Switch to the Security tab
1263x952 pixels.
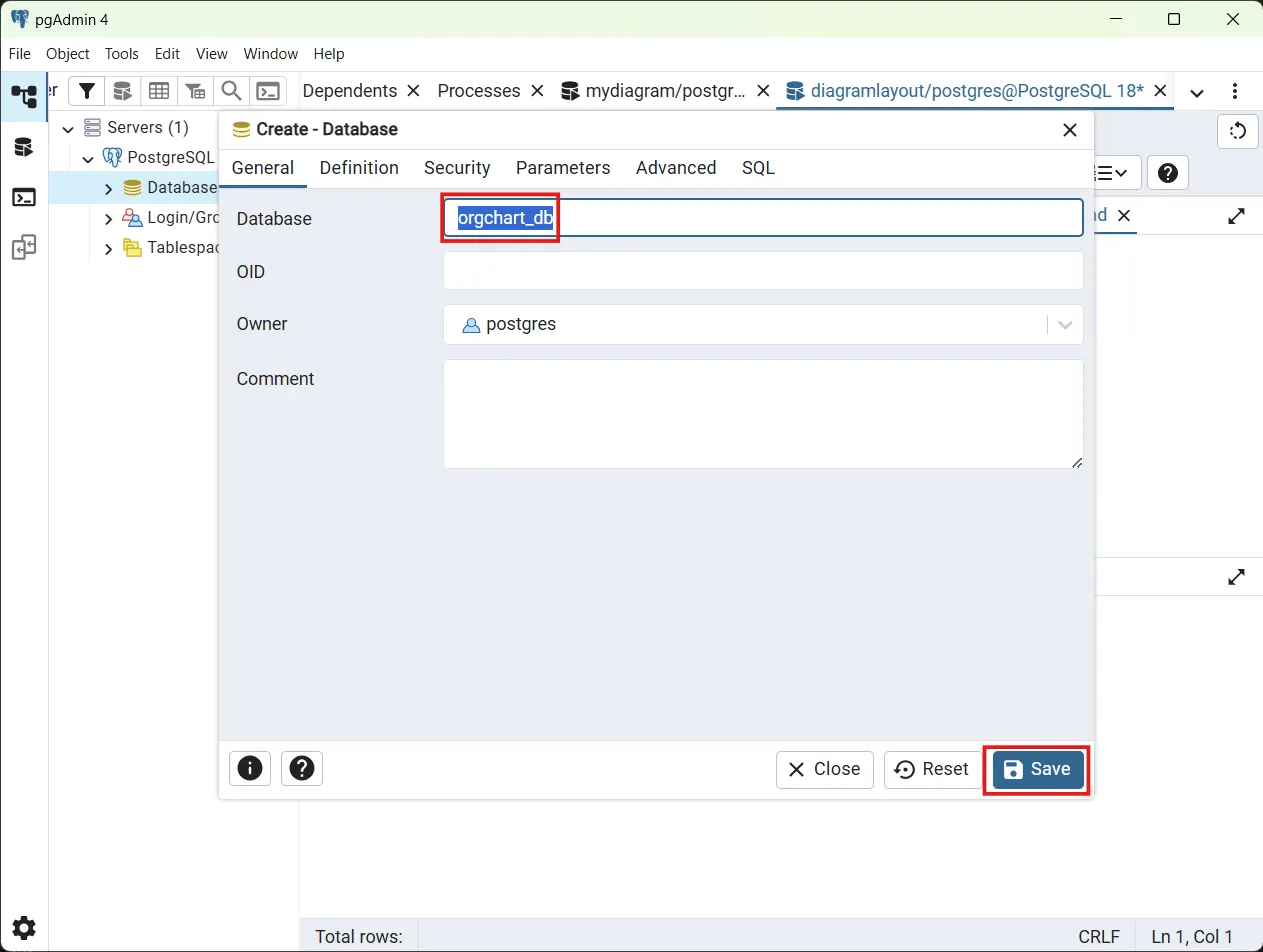click(457, 168)
